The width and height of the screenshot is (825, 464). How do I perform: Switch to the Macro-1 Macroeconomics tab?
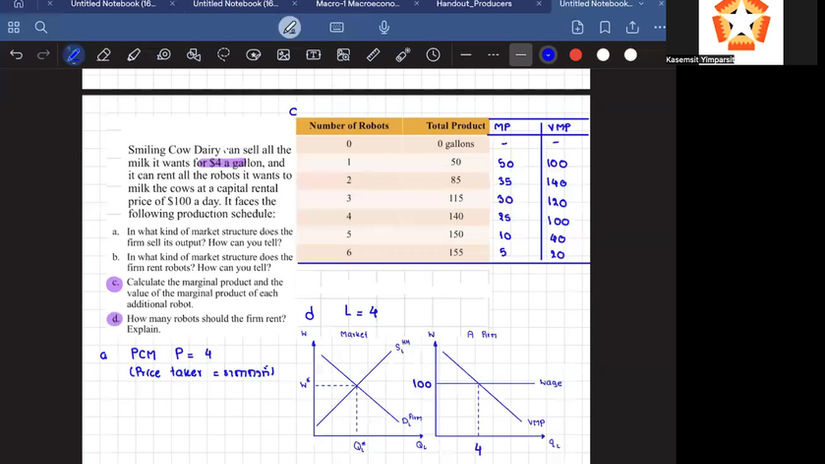358,4
